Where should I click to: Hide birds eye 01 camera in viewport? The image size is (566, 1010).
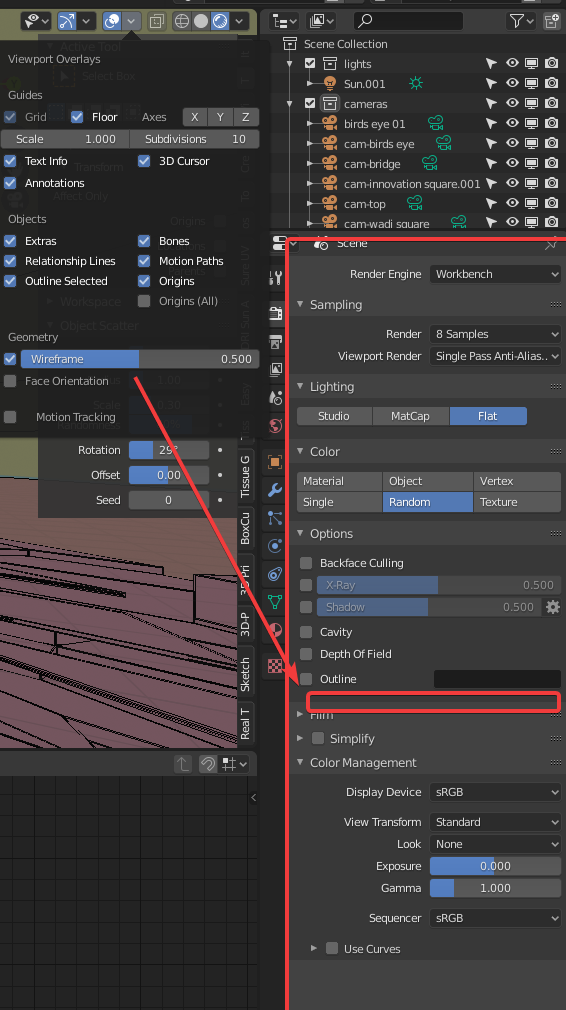512,124
